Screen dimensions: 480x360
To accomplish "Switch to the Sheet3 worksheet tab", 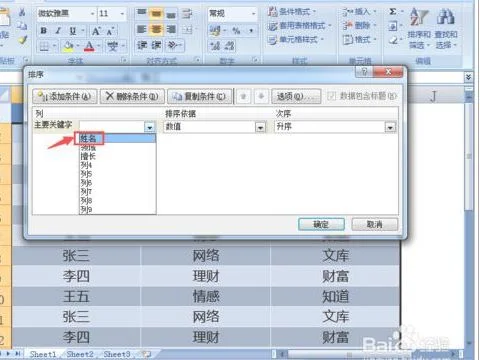I will click(x=117, y=354).
